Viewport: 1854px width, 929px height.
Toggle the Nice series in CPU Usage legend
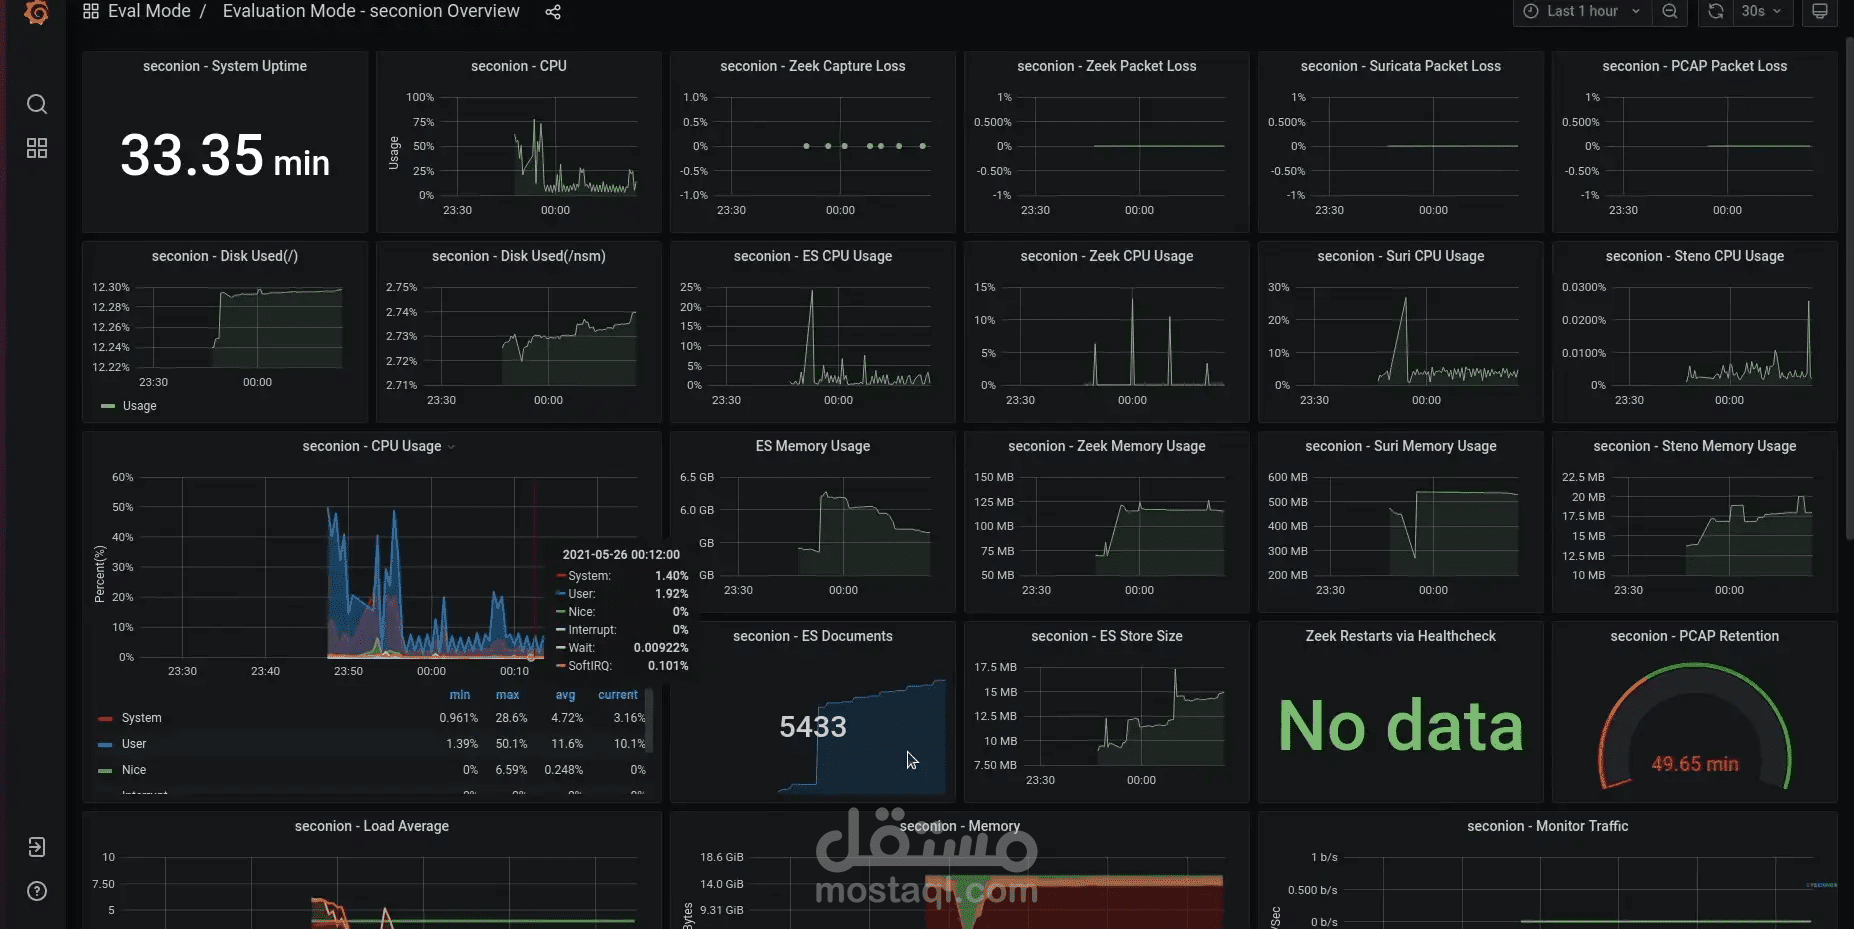coord(134,770)
